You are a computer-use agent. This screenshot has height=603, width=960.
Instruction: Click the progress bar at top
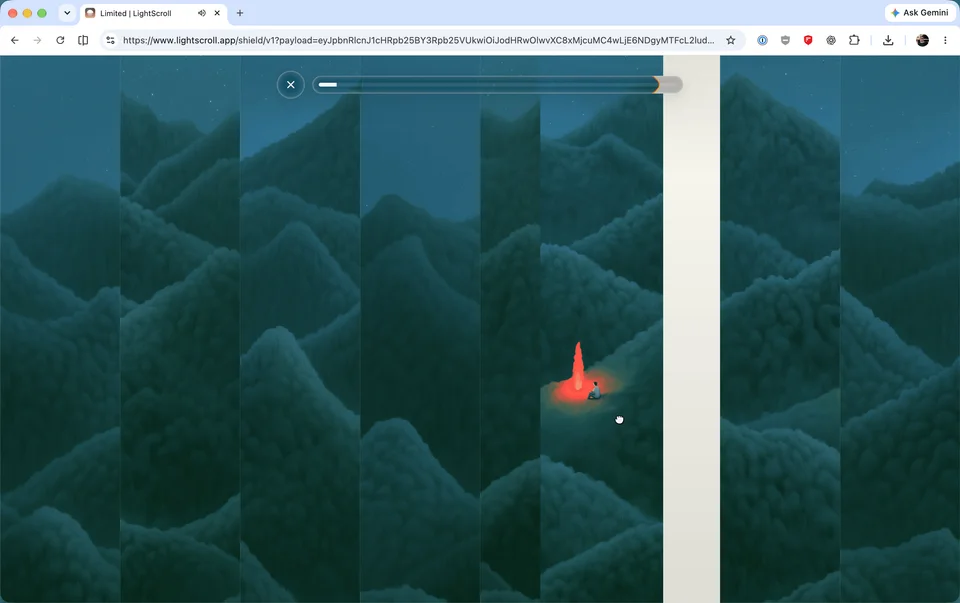[497, 84]
